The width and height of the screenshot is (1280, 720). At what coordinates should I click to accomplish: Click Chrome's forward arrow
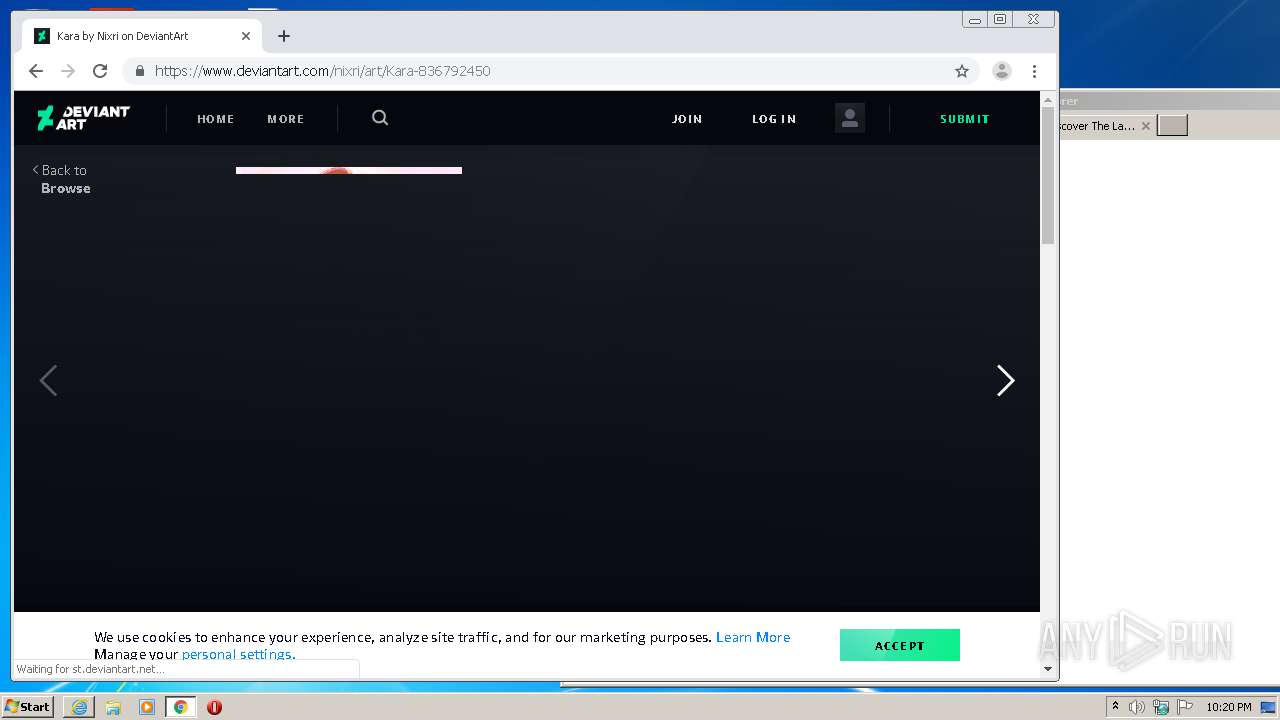tap(68, 71)
